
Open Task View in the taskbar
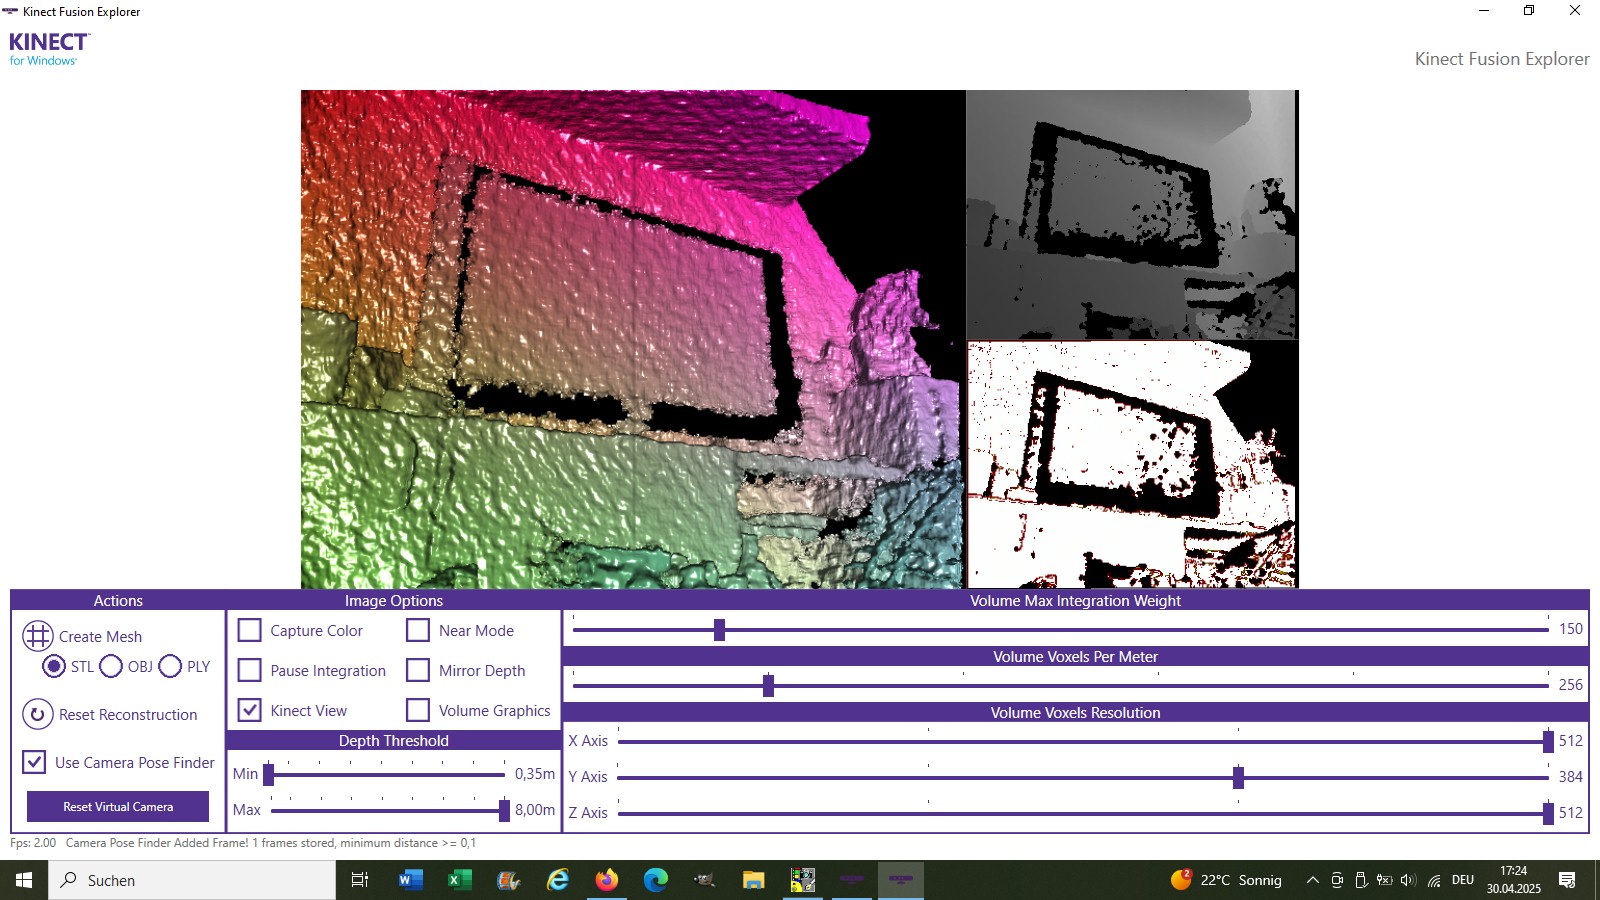pos(360,880)
